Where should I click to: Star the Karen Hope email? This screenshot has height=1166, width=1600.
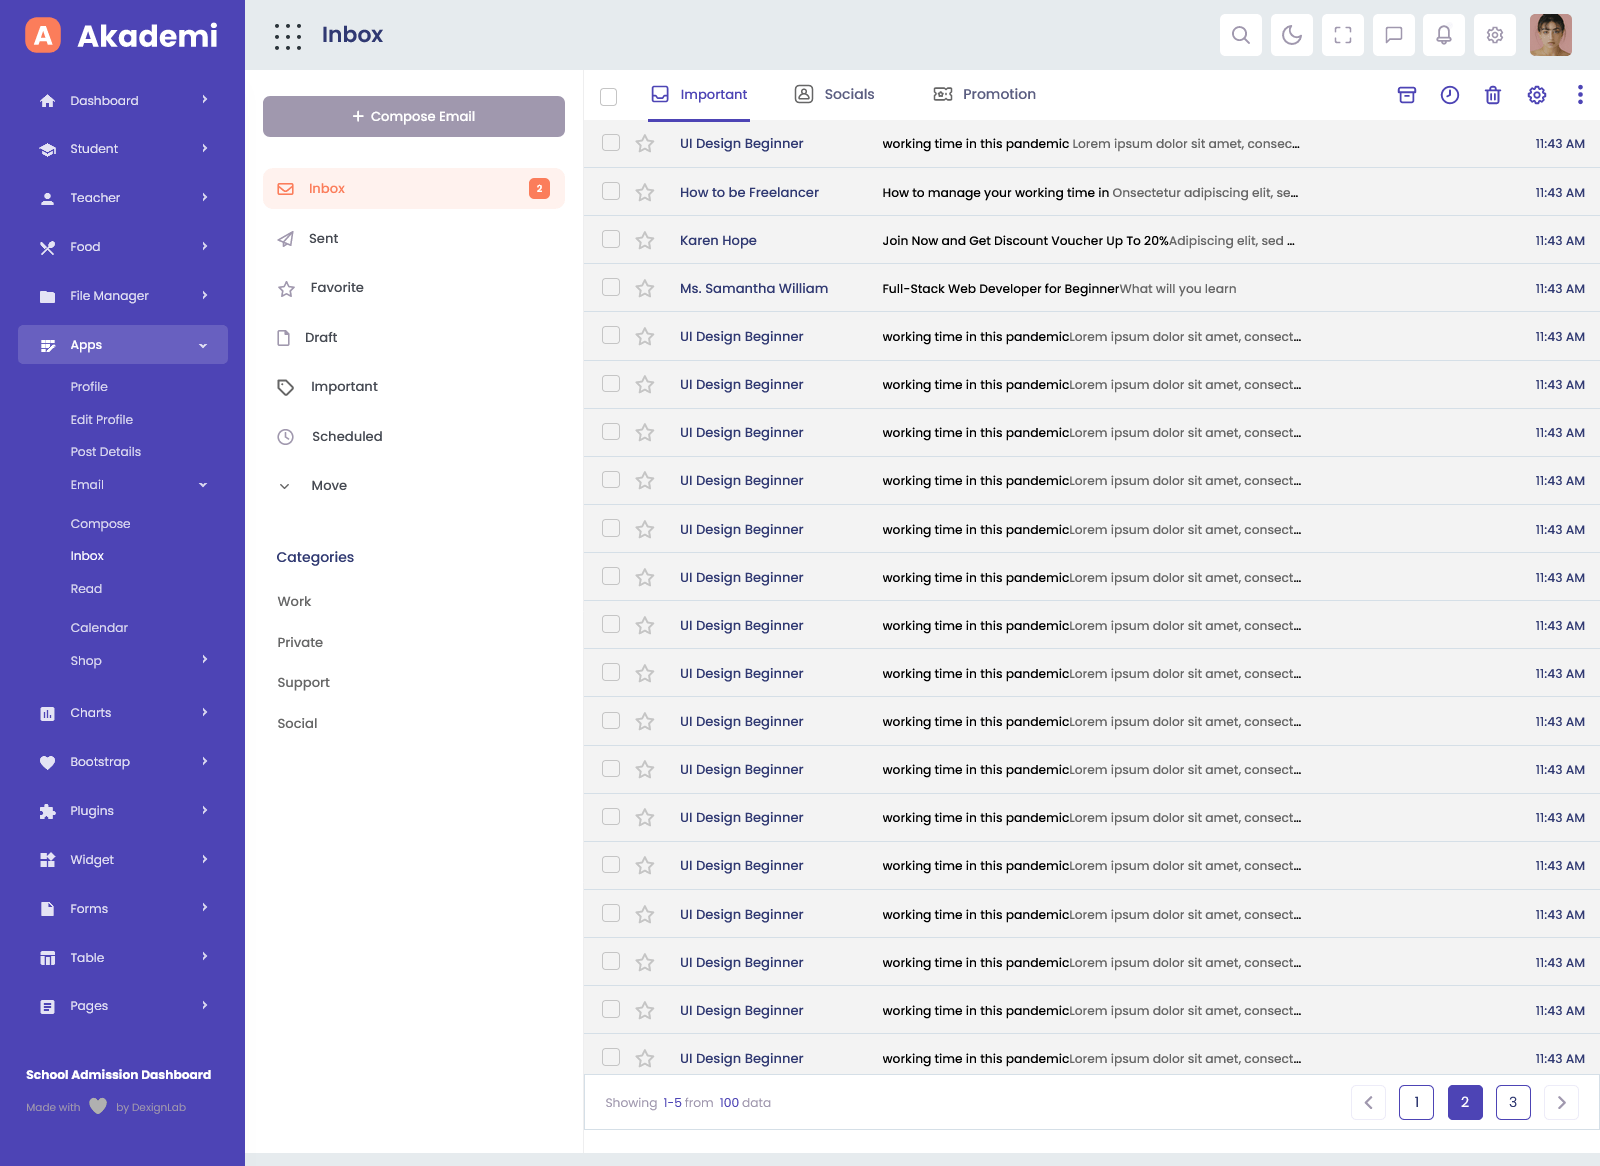[x=645, y=241]
